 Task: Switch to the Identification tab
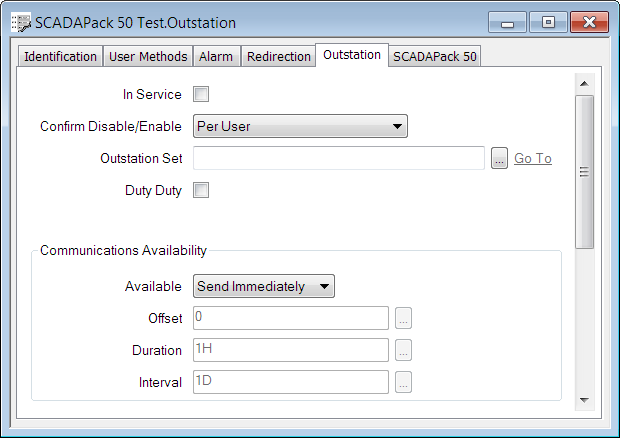click(x=60, y=57)
